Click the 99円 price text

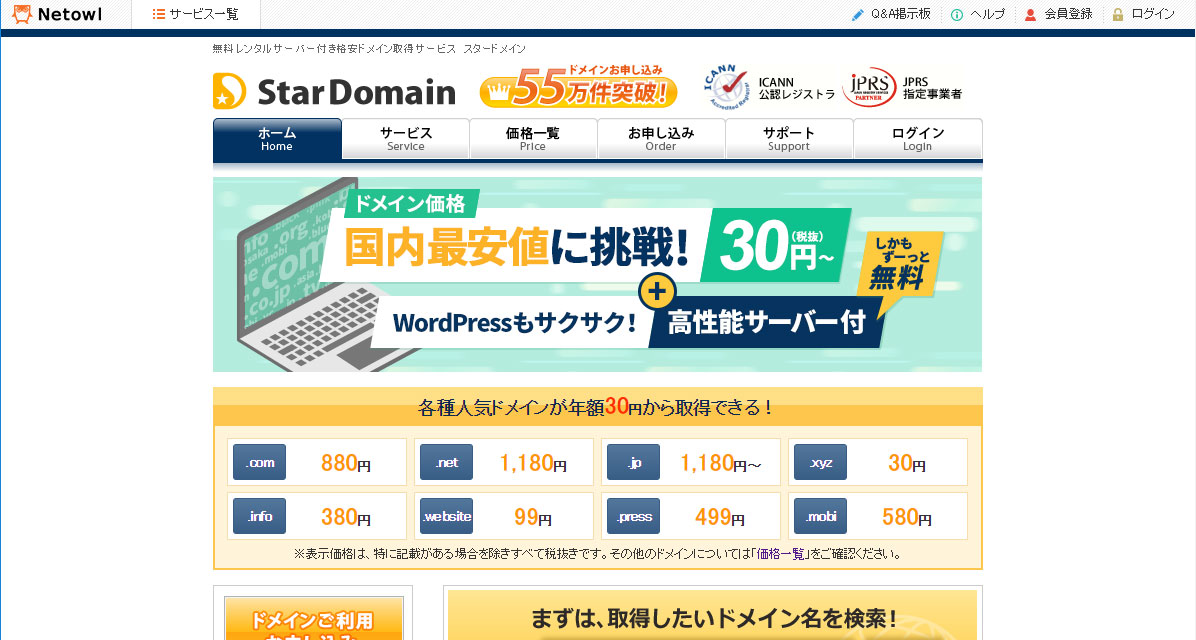click(532, 517)
